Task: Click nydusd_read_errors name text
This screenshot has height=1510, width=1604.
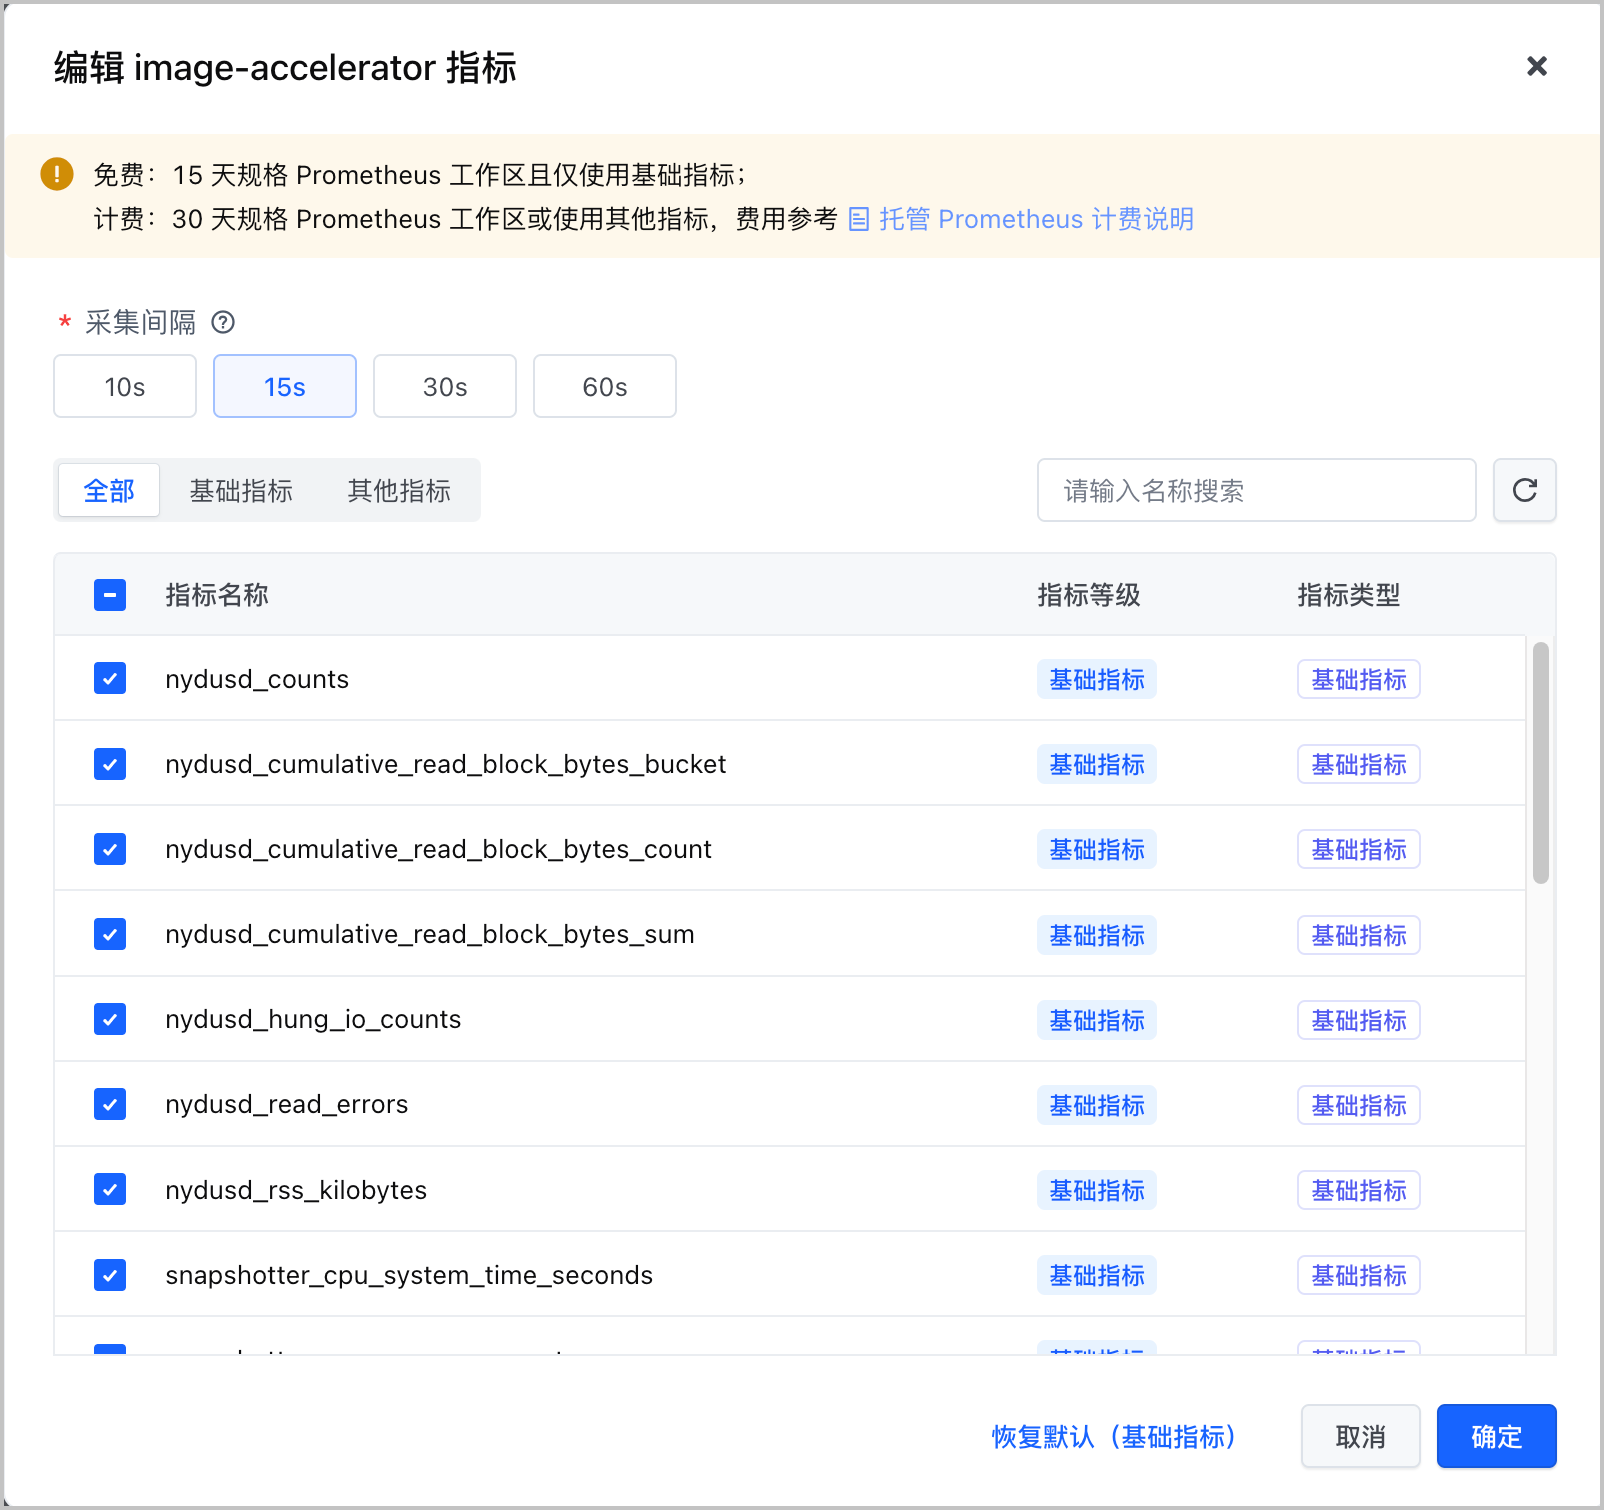Action: click(x=287, y=1104)
